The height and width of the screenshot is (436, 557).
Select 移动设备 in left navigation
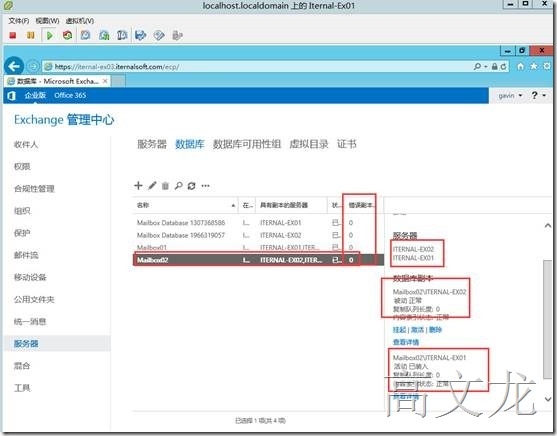(x=30, y=277)
